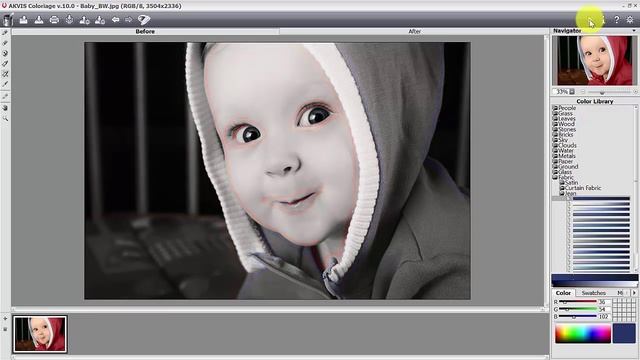Image resolution: width=640 pixels, height=360 pixels.
Task: Open the Swatches tab
Action: click(x=593, y=293)
